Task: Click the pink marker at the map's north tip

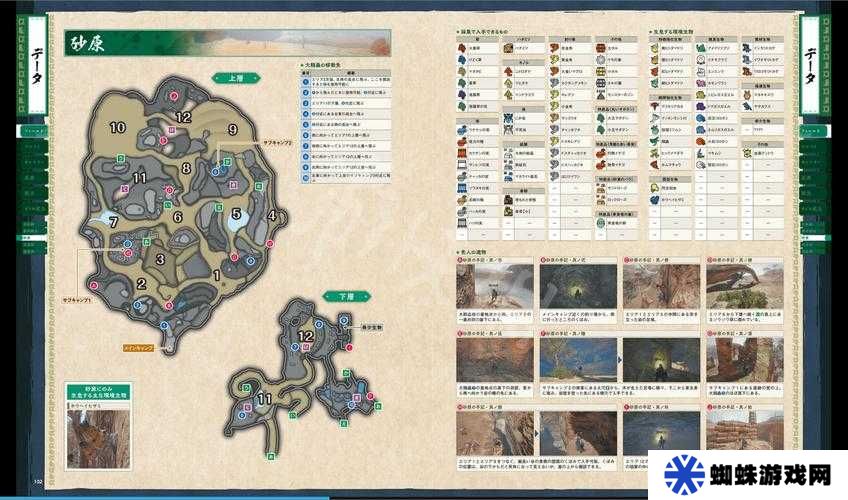Action: [x=174, y=96]
